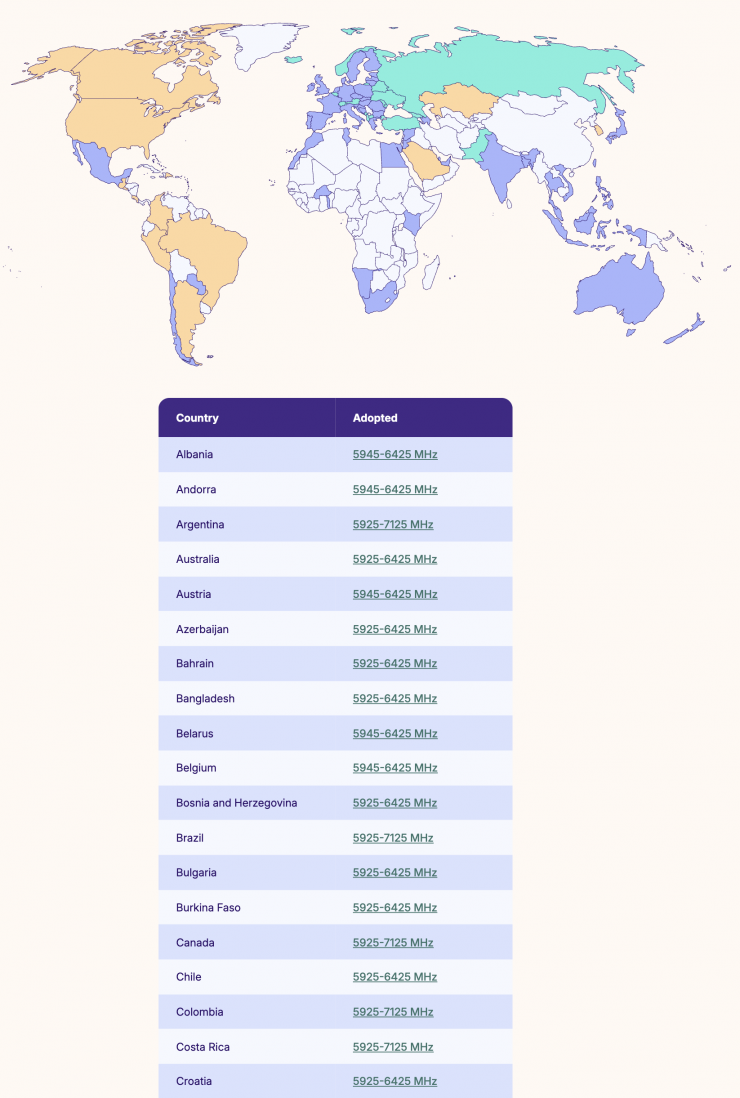Screen dimensions: 740x1098
Task: Open Canada's adopted band link
Action: pyautogui.click(x=393, y=943)
